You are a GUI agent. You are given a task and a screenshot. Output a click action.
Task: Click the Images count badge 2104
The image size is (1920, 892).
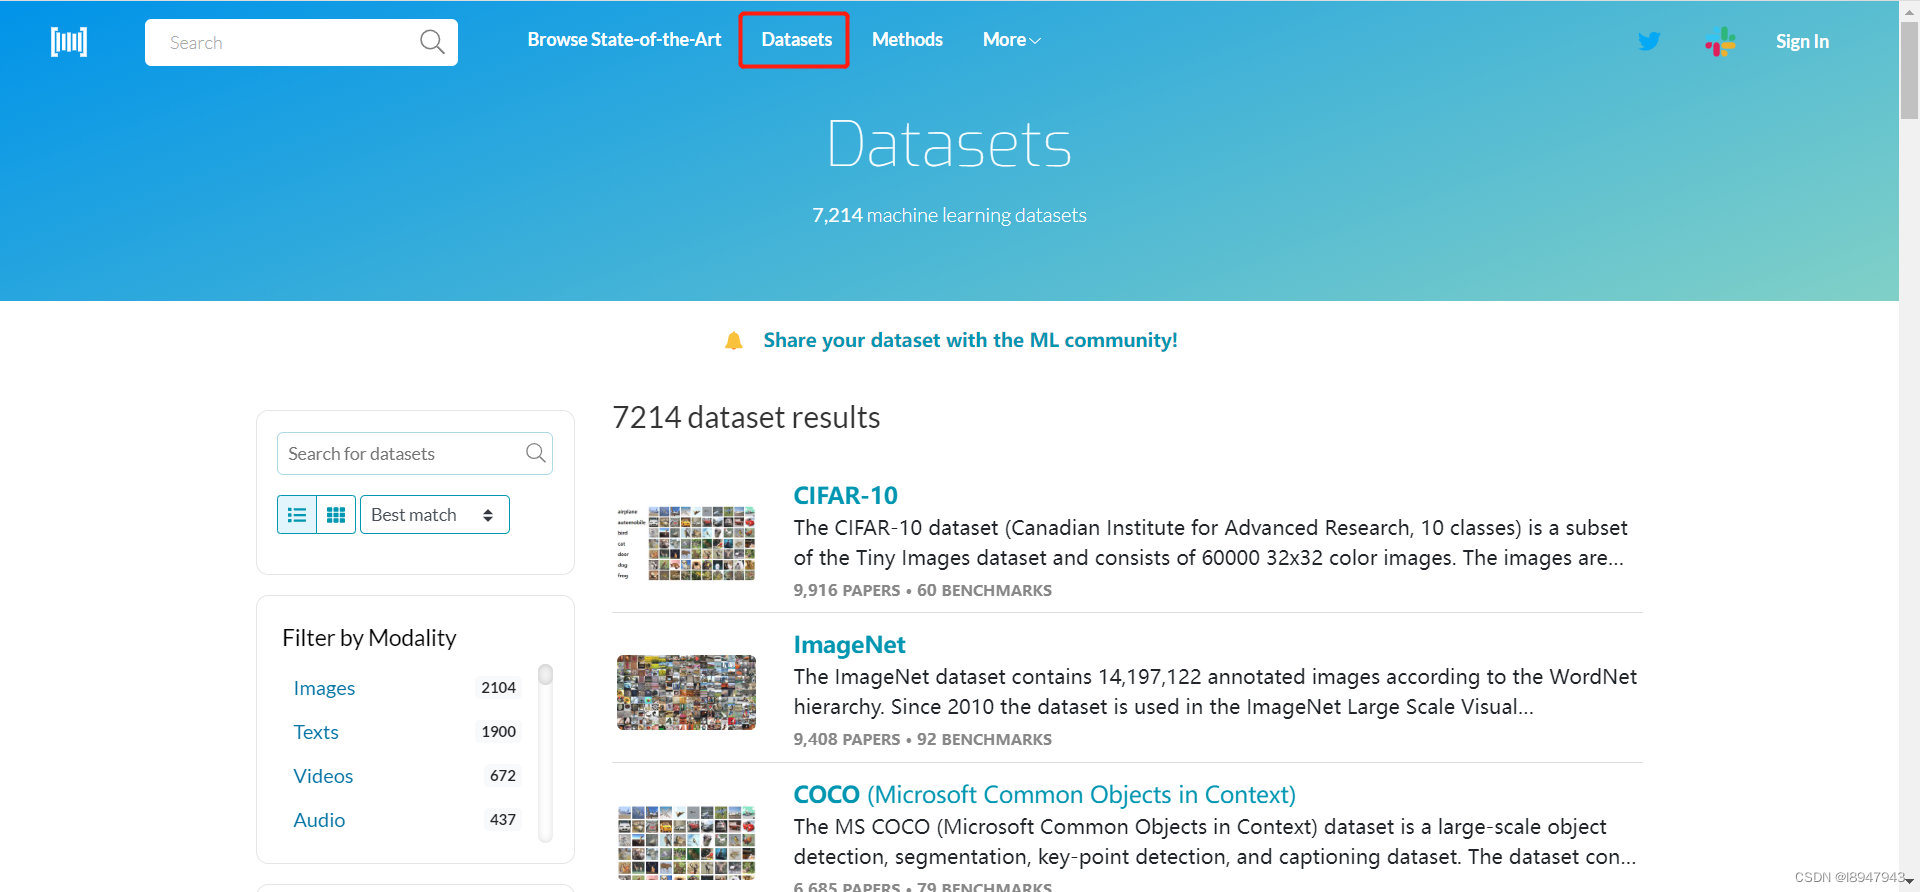click(x=498, y=688)
